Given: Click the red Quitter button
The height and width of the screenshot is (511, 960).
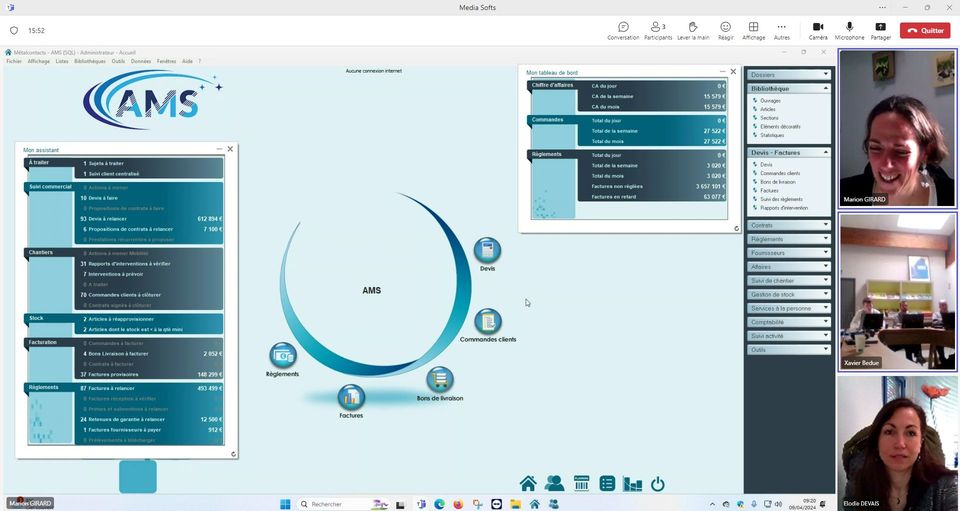Looking at the screenshot, I should pyautogui.click(x=925, y=30).
